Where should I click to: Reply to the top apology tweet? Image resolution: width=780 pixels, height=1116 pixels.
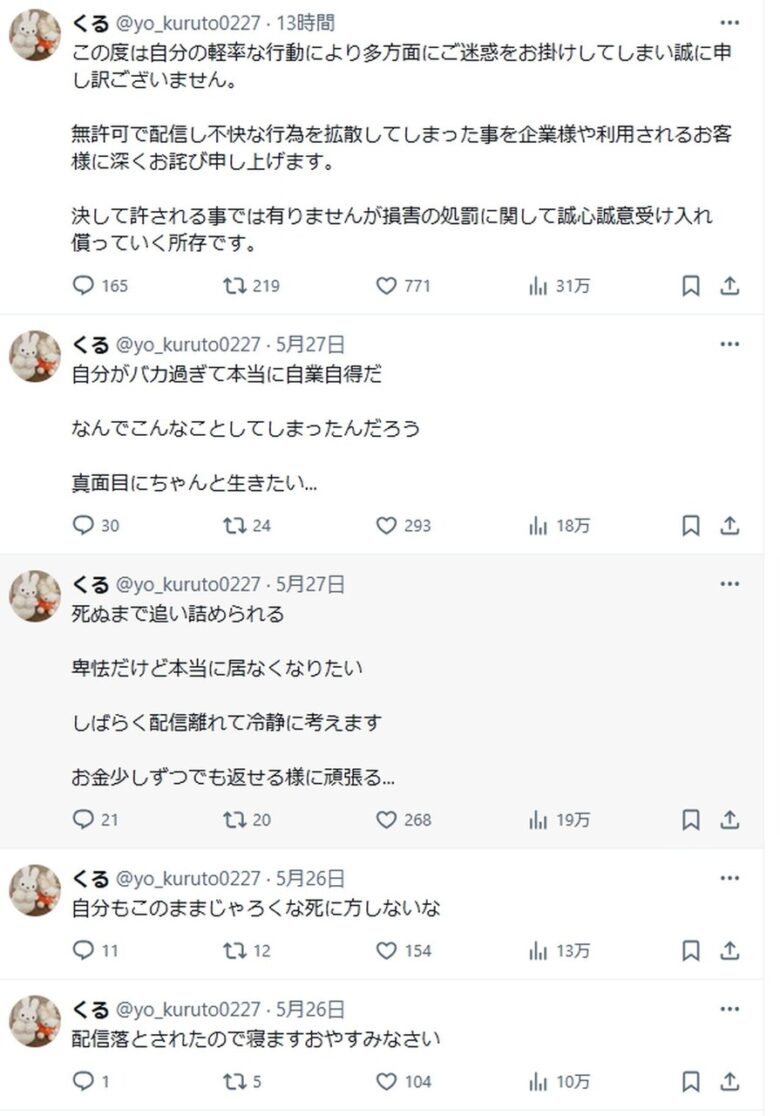click(x=85, y=286)
